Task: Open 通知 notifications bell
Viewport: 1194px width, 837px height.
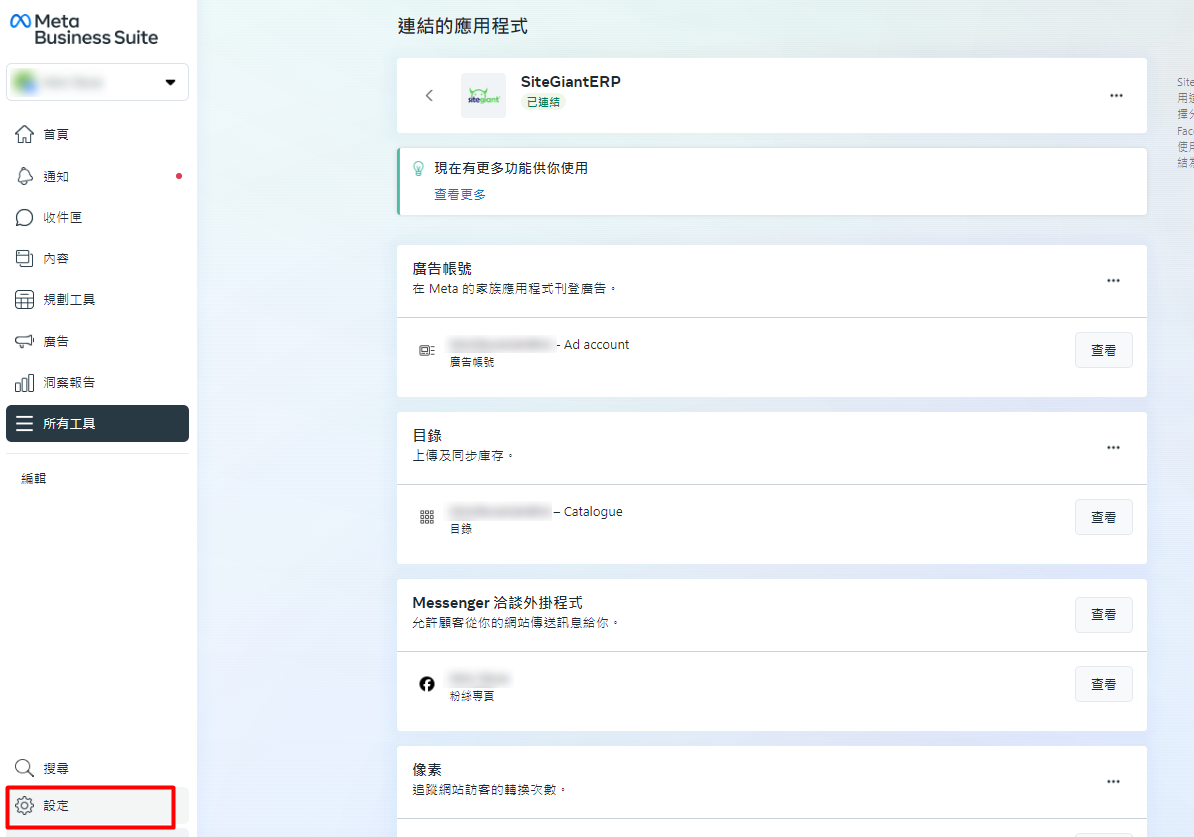Action: [55, 176]
